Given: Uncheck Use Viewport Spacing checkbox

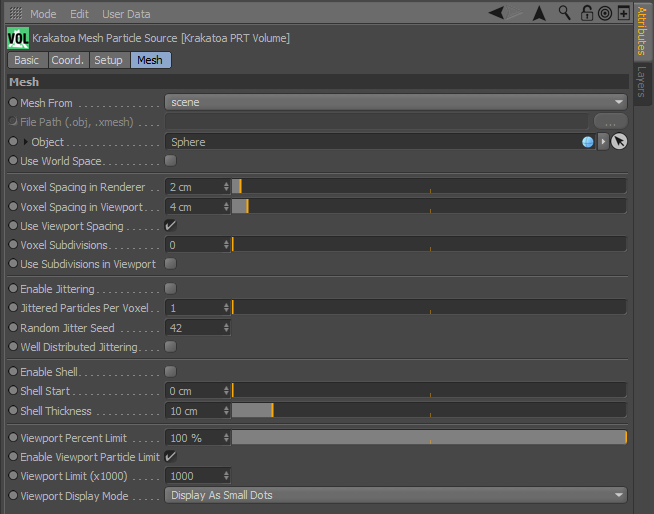Looking at the screenshot, I should click(x=171, y=226).
